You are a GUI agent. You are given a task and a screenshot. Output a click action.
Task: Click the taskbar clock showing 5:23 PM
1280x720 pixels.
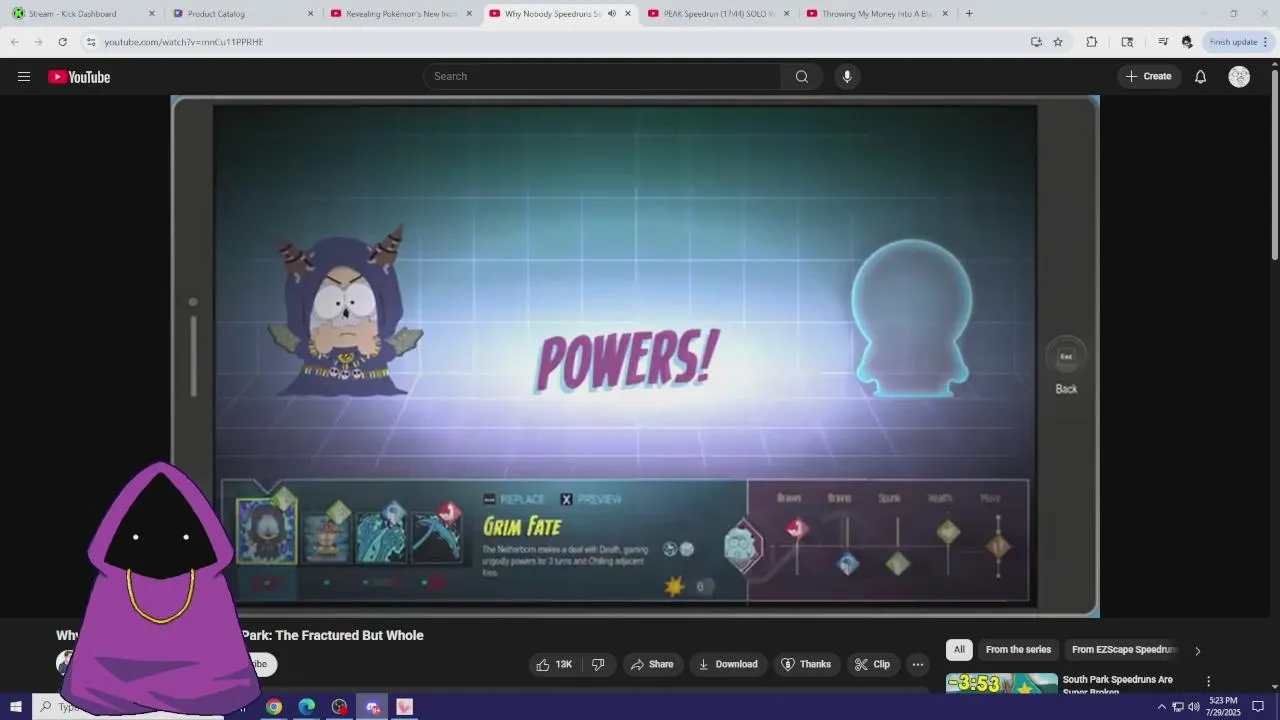point(1223,707)
